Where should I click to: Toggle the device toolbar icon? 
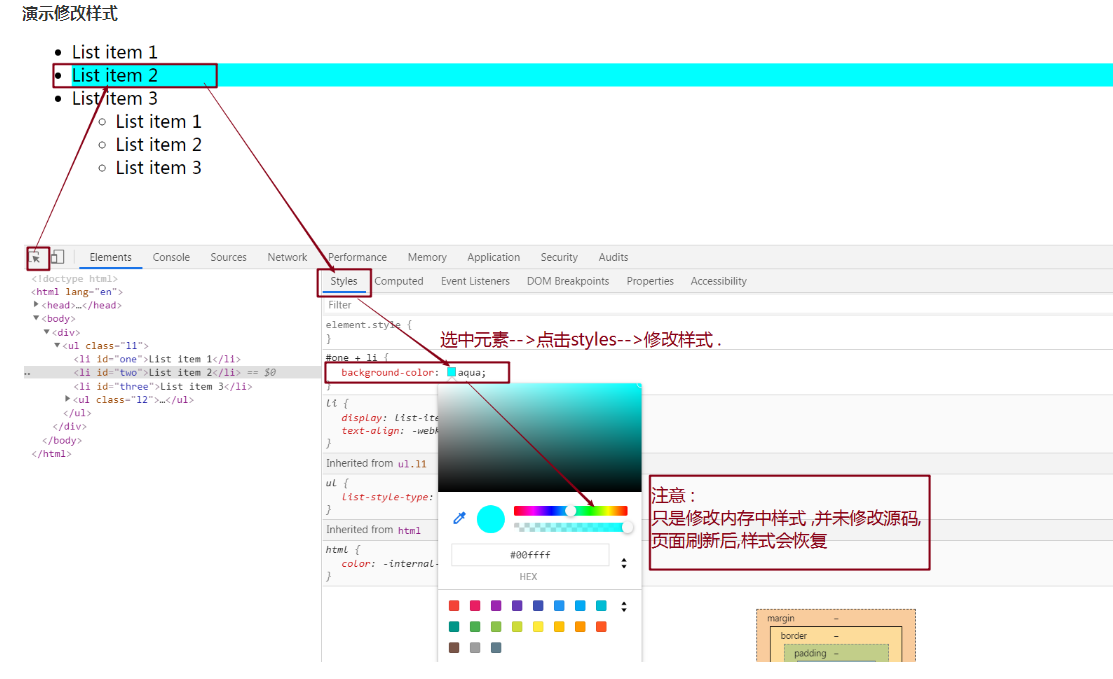57,257
